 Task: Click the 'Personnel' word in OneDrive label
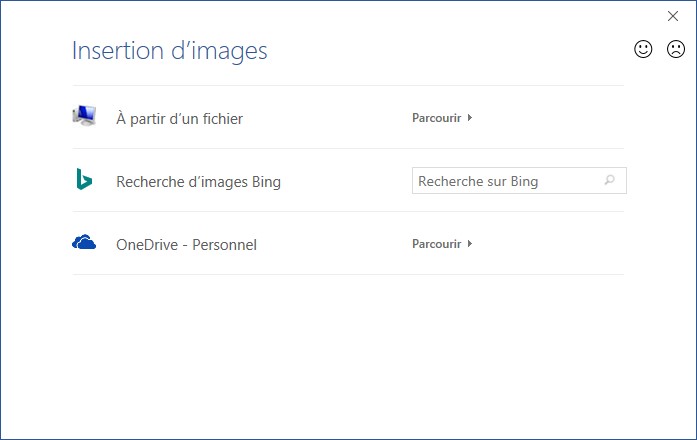tap(225, 244)
